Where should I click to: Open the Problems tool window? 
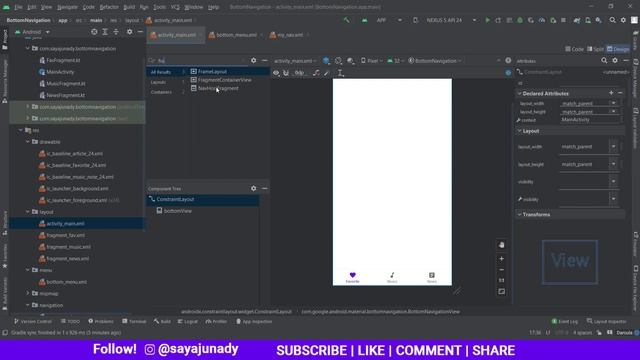[x=101, y=321]
